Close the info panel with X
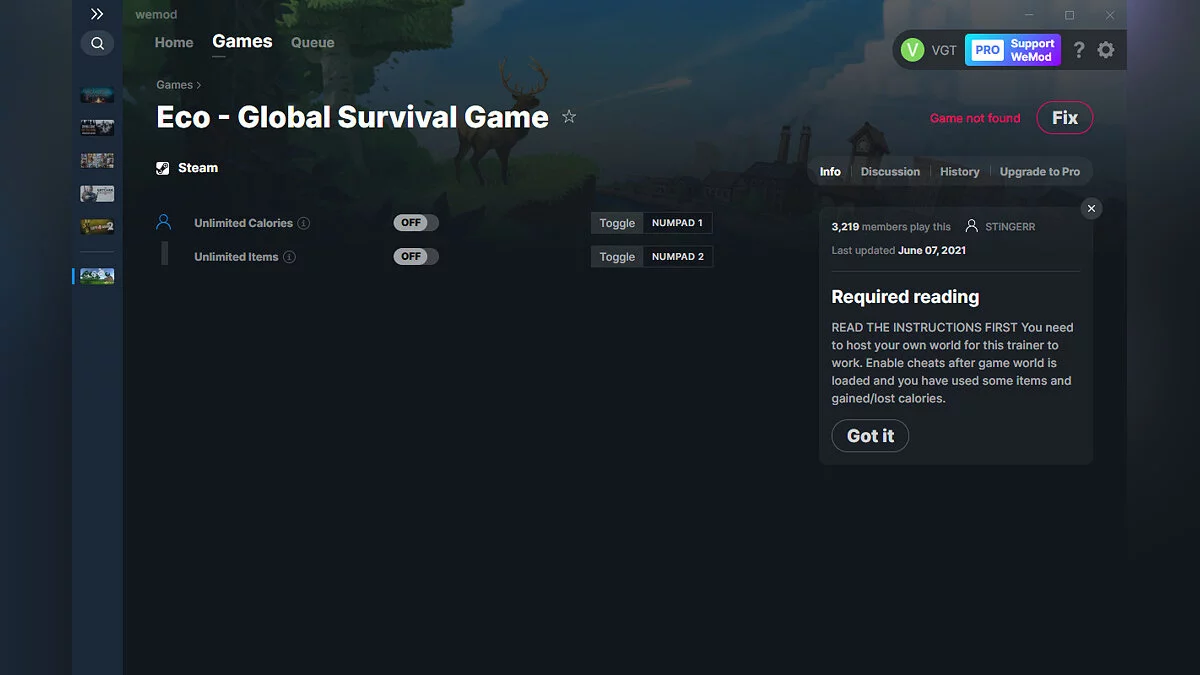 [x=1091, y=208]
